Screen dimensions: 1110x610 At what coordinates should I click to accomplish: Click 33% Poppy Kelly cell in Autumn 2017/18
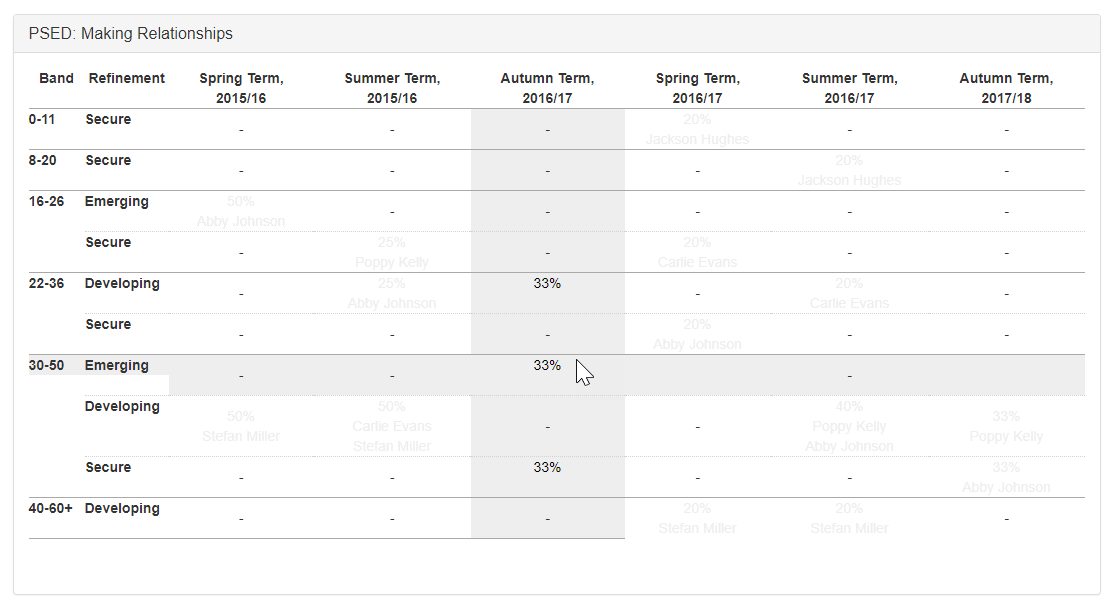[1006, 427]
